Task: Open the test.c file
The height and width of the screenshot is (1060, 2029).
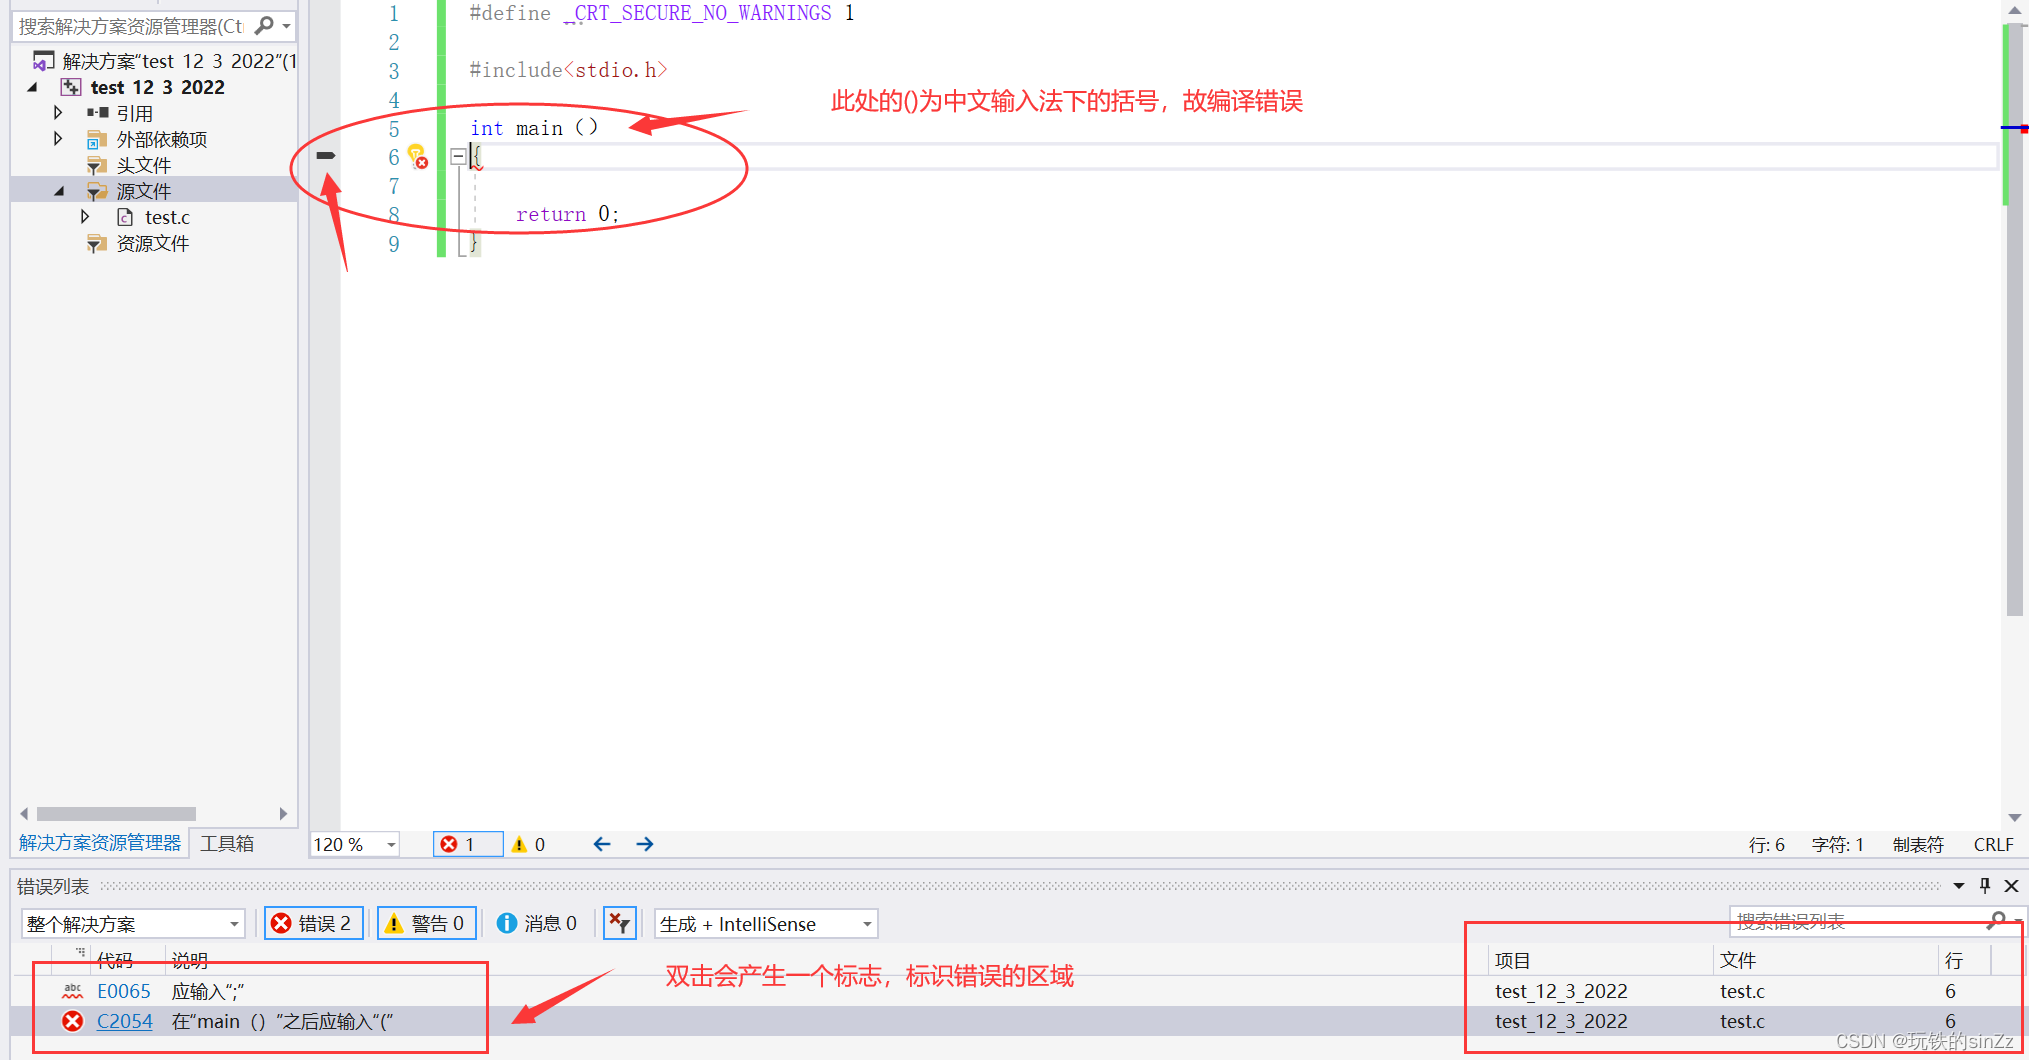Action: tap(167, 217)
